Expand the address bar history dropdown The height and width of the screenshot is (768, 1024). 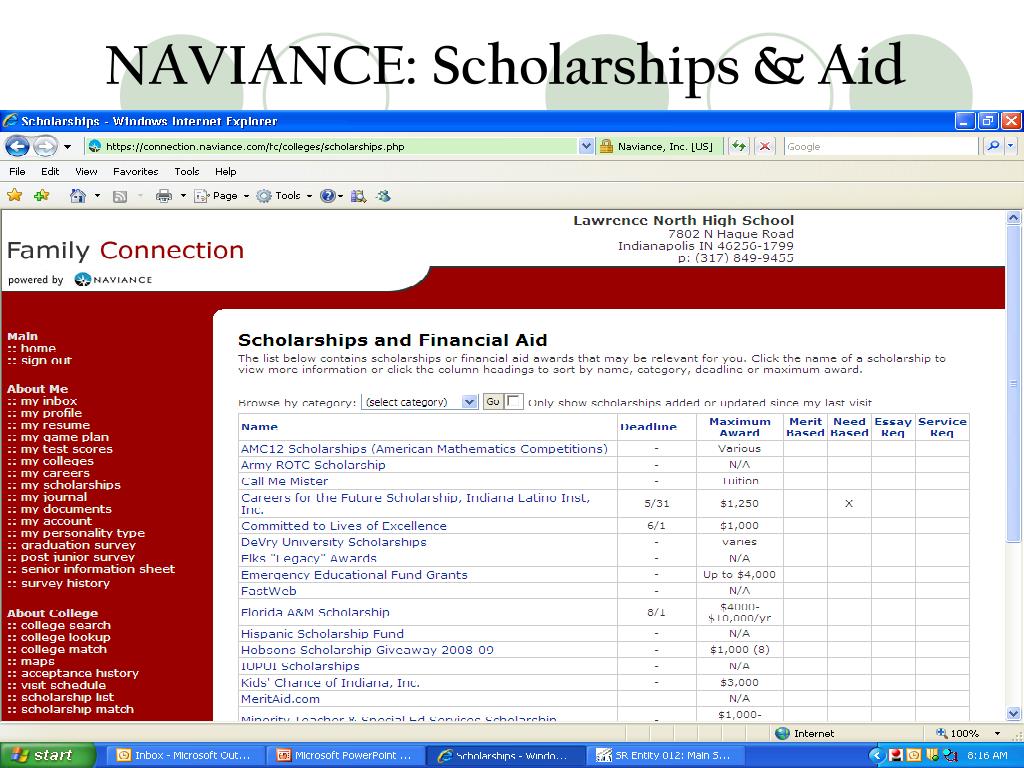point(586,146)
